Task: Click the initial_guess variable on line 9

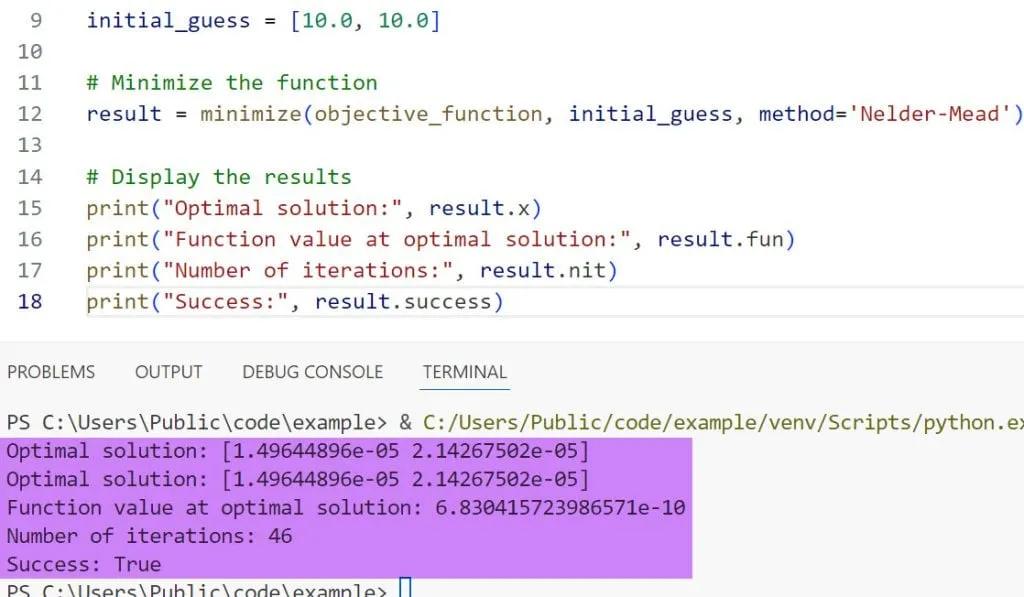Action: point(168,20)
